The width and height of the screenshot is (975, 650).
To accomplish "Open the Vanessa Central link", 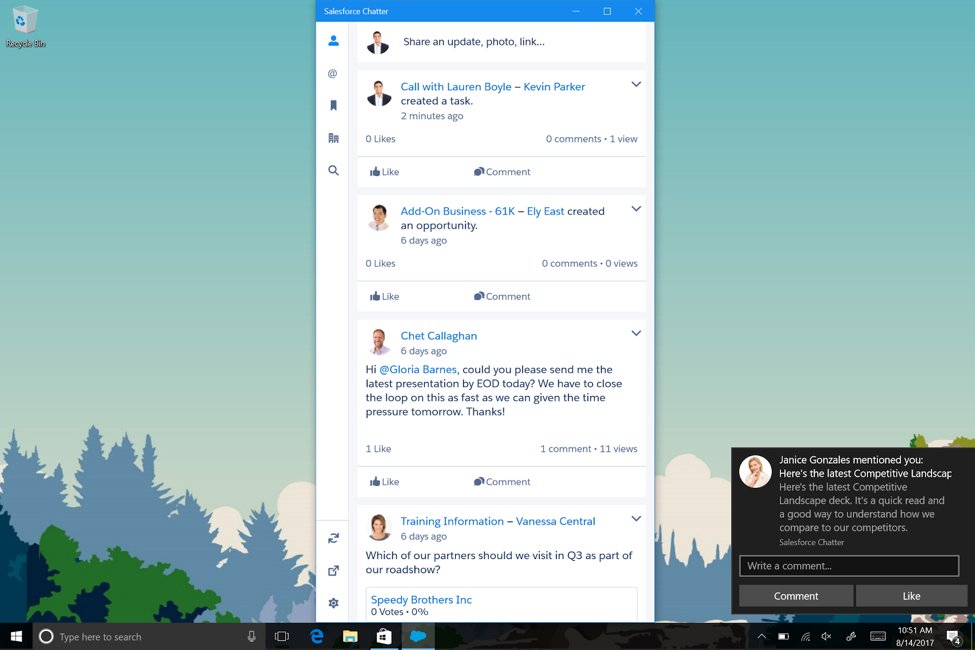I will tap(555, 521).
